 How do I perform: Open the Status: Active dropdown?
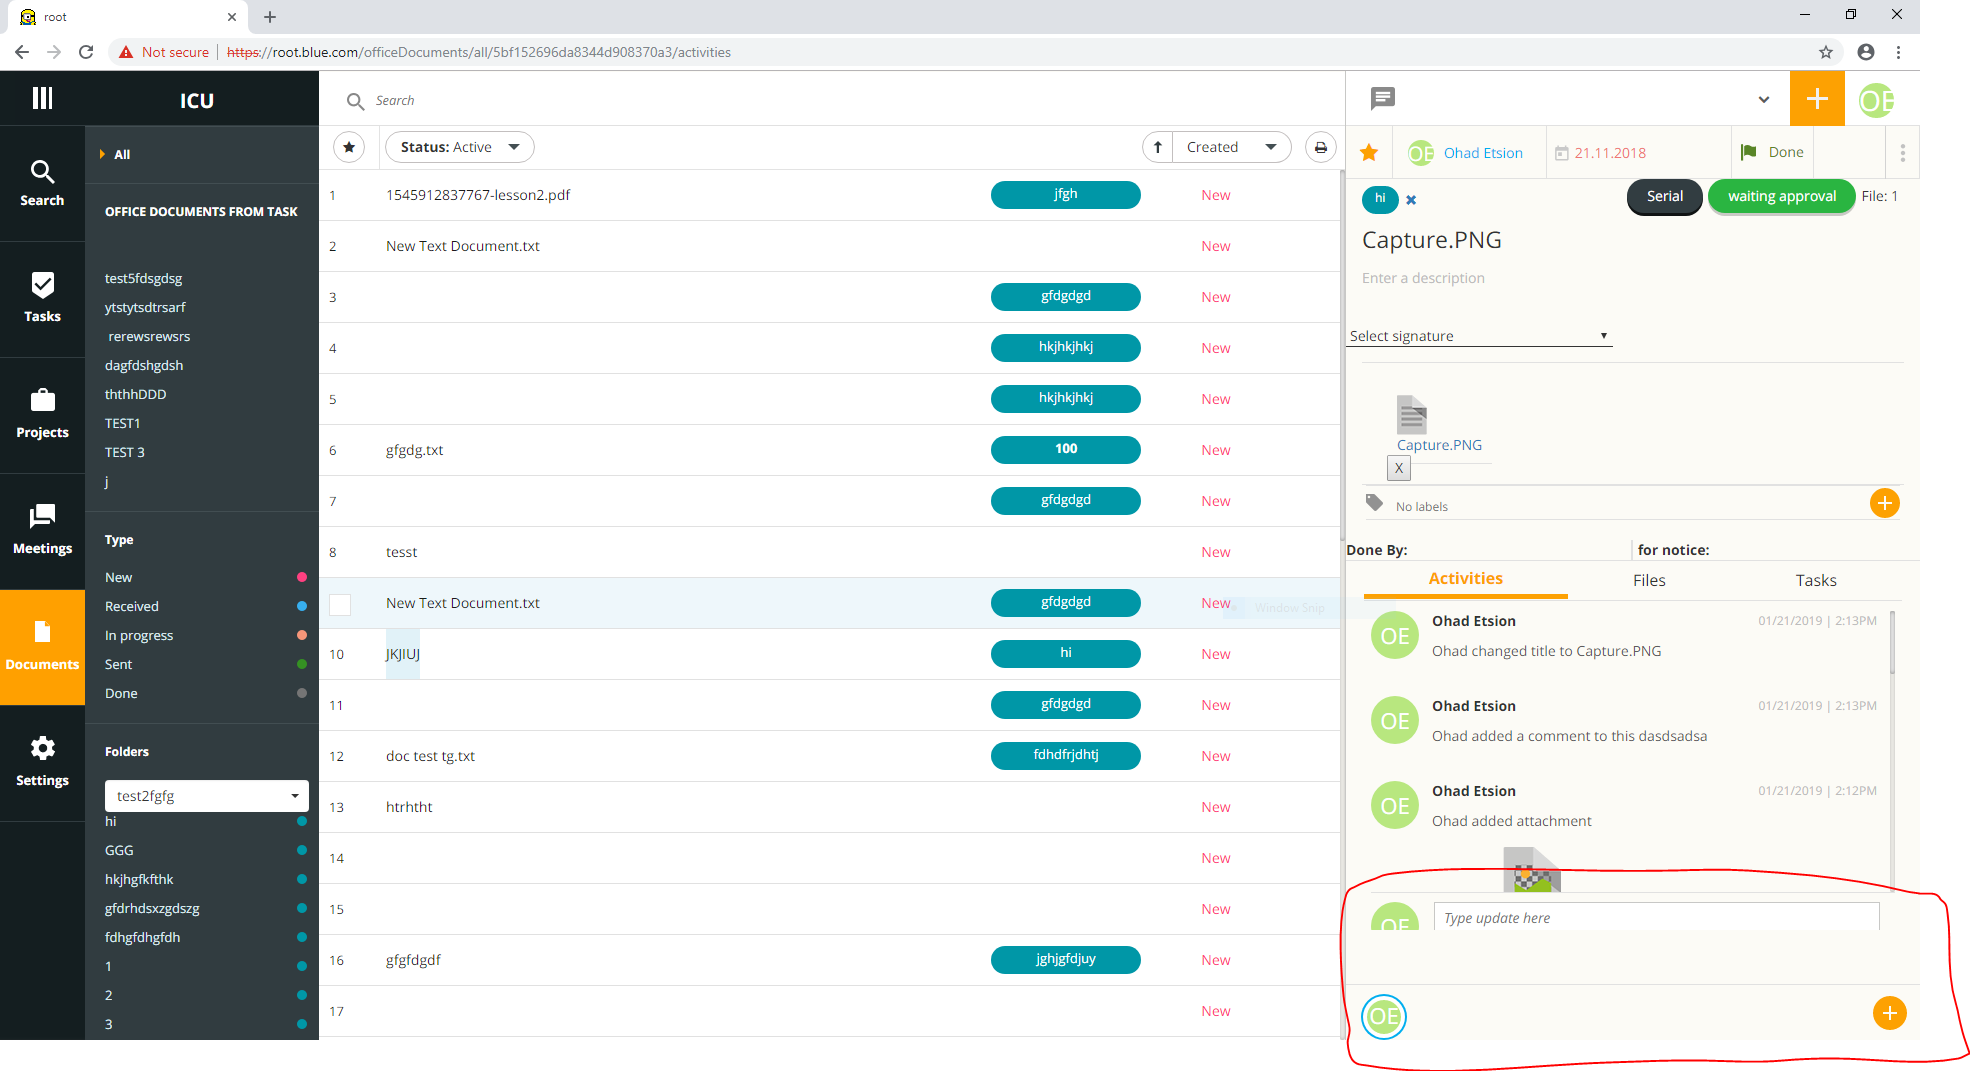pyautogui.click(x=460, y=147)
